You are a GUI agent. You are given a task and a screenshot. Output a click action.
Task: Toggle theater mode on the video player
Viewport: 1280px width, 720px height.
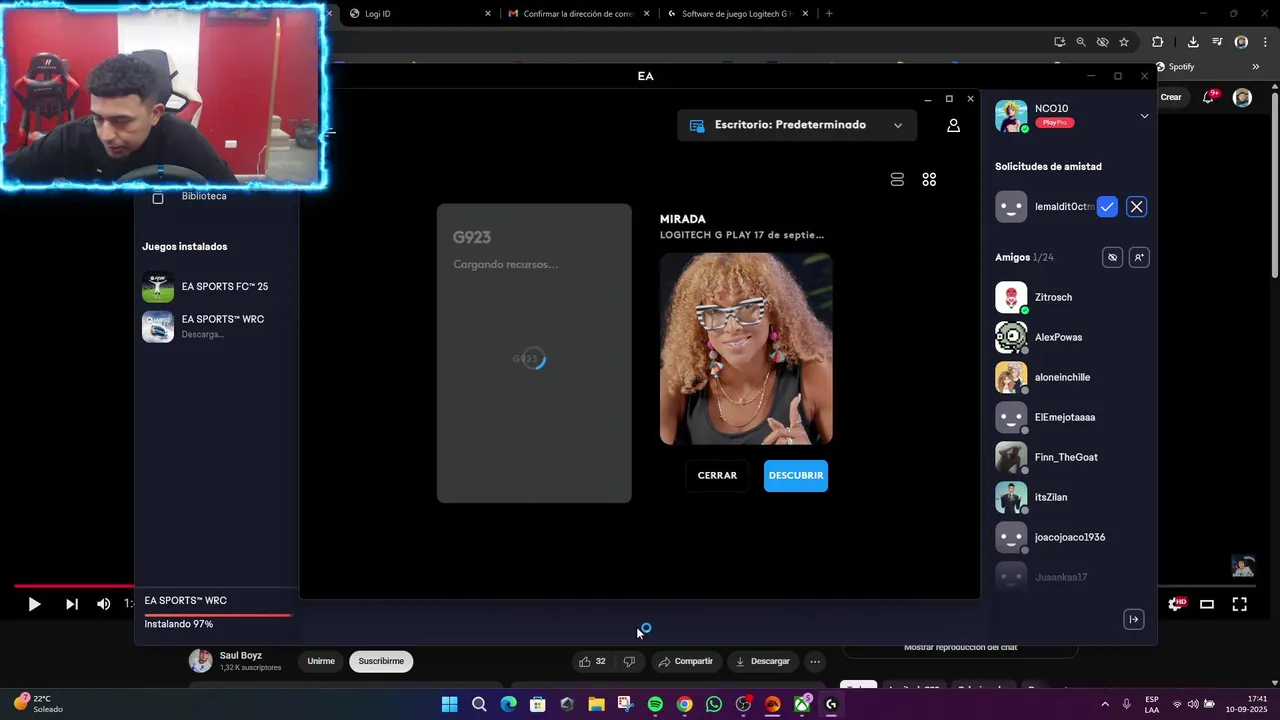pos(1207,604)
